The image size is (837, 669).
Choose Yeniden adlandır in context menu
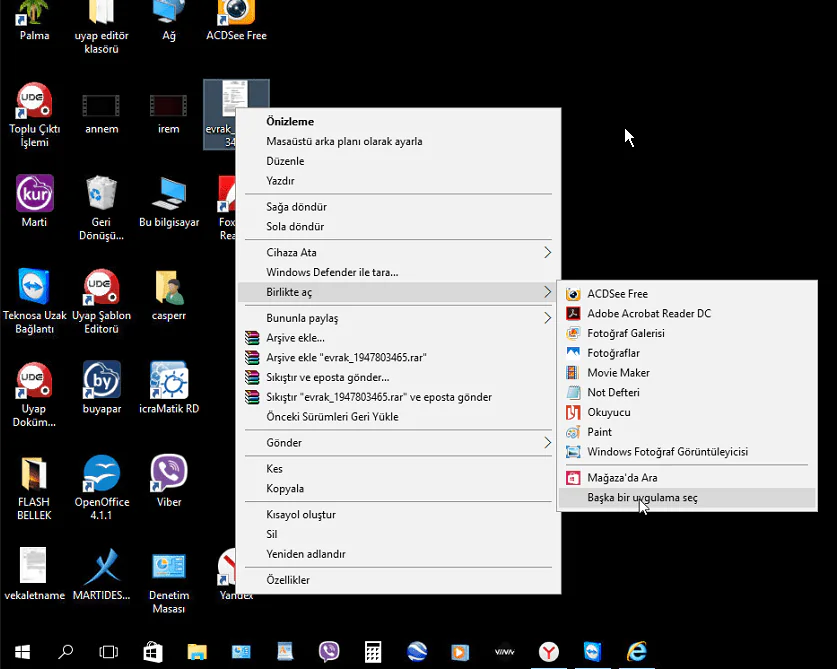[306, 554]
